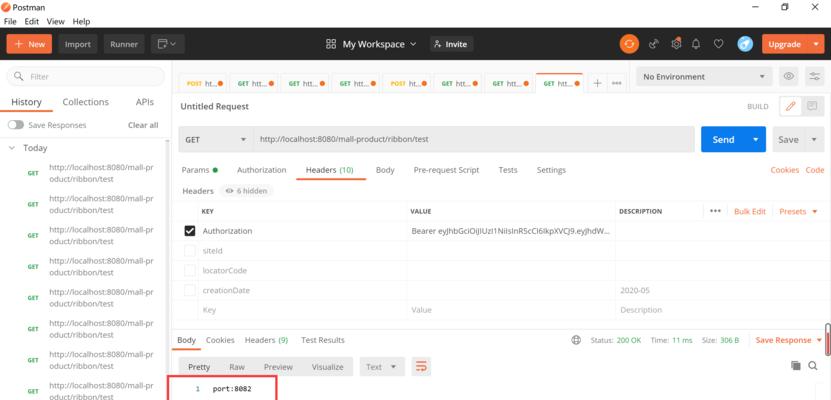Open the GET method dropdown
831x400 pixels.
tap(216, 139)
